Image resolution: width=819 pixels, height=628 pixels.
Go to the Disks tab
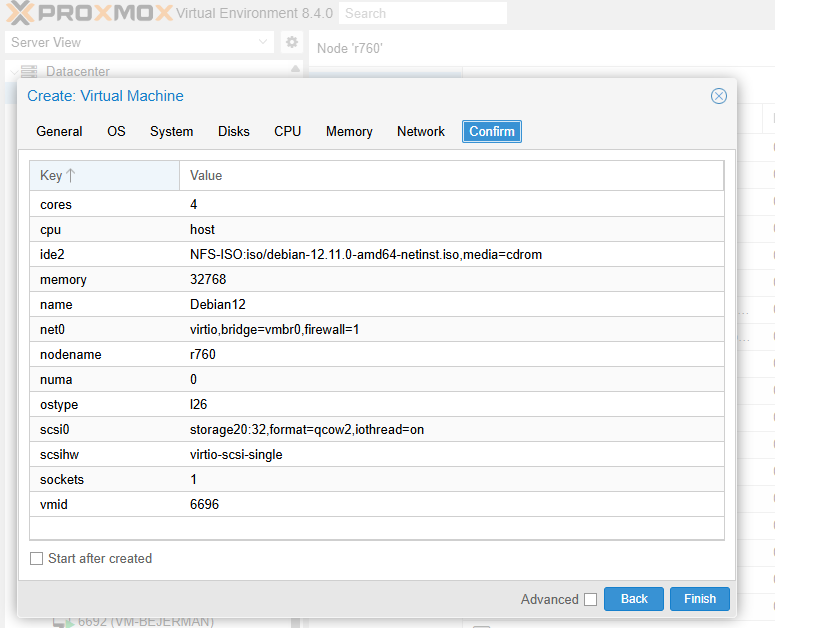coord(233,132)
